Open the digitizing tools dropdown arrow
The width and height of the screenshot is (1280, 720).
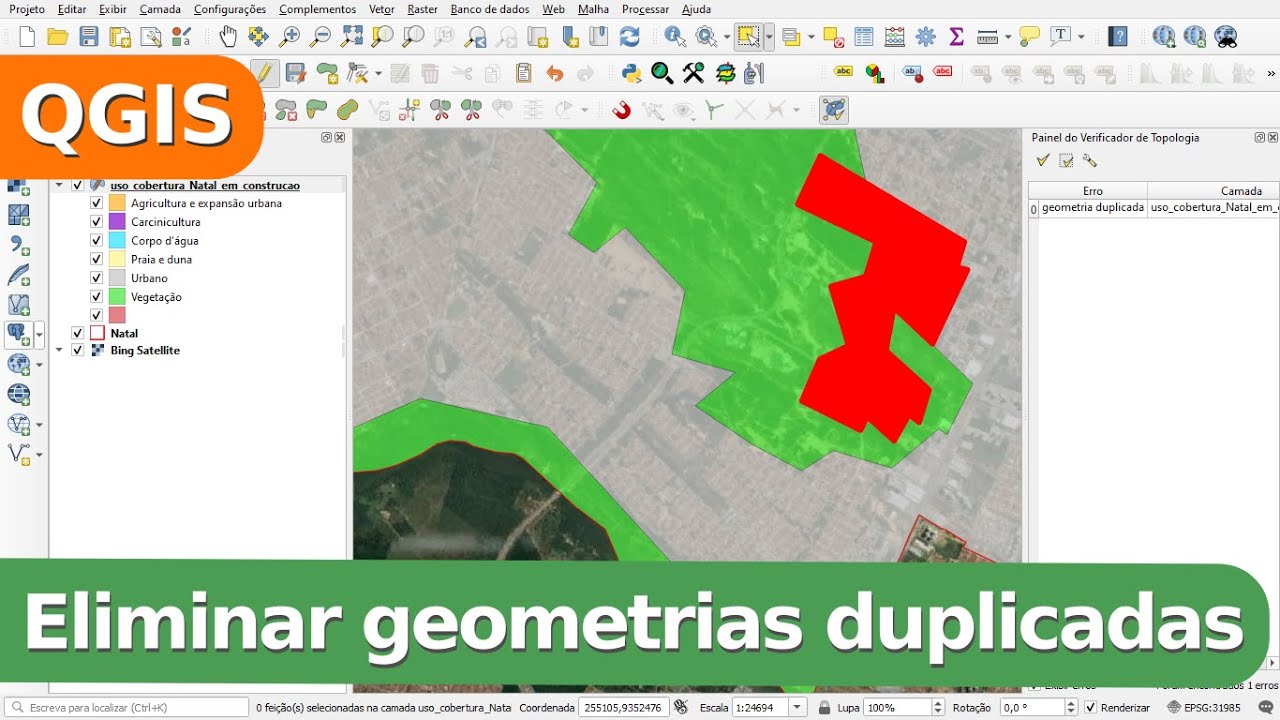point(378,73)
